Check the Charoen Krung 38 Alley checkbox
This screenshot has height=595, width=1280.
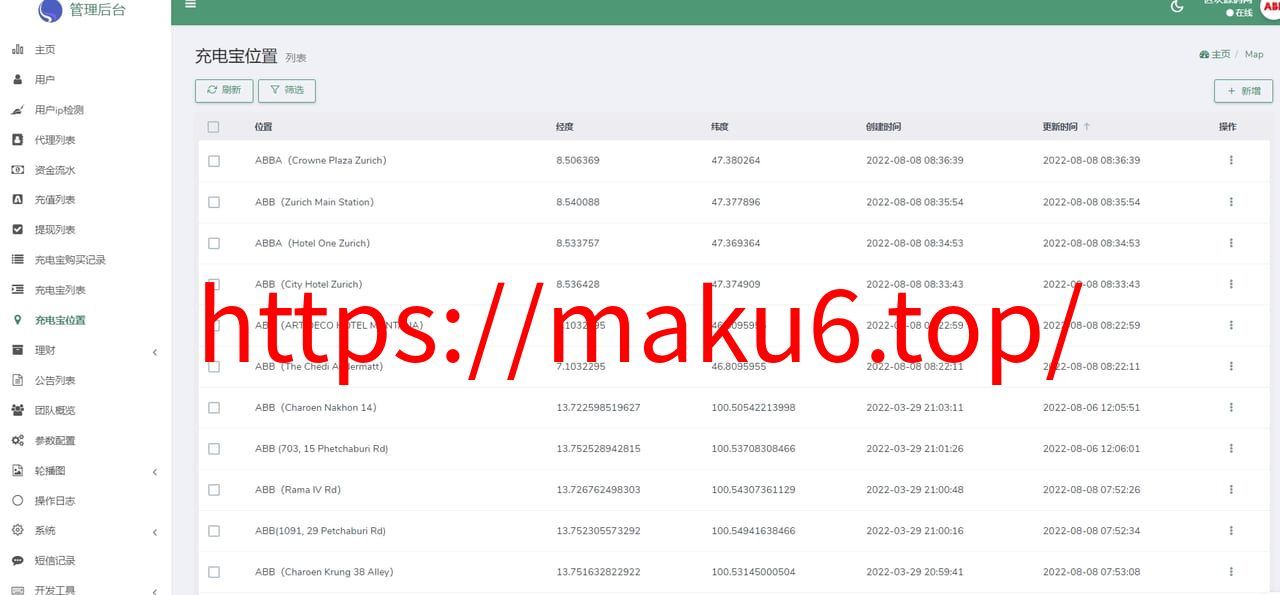214,572
